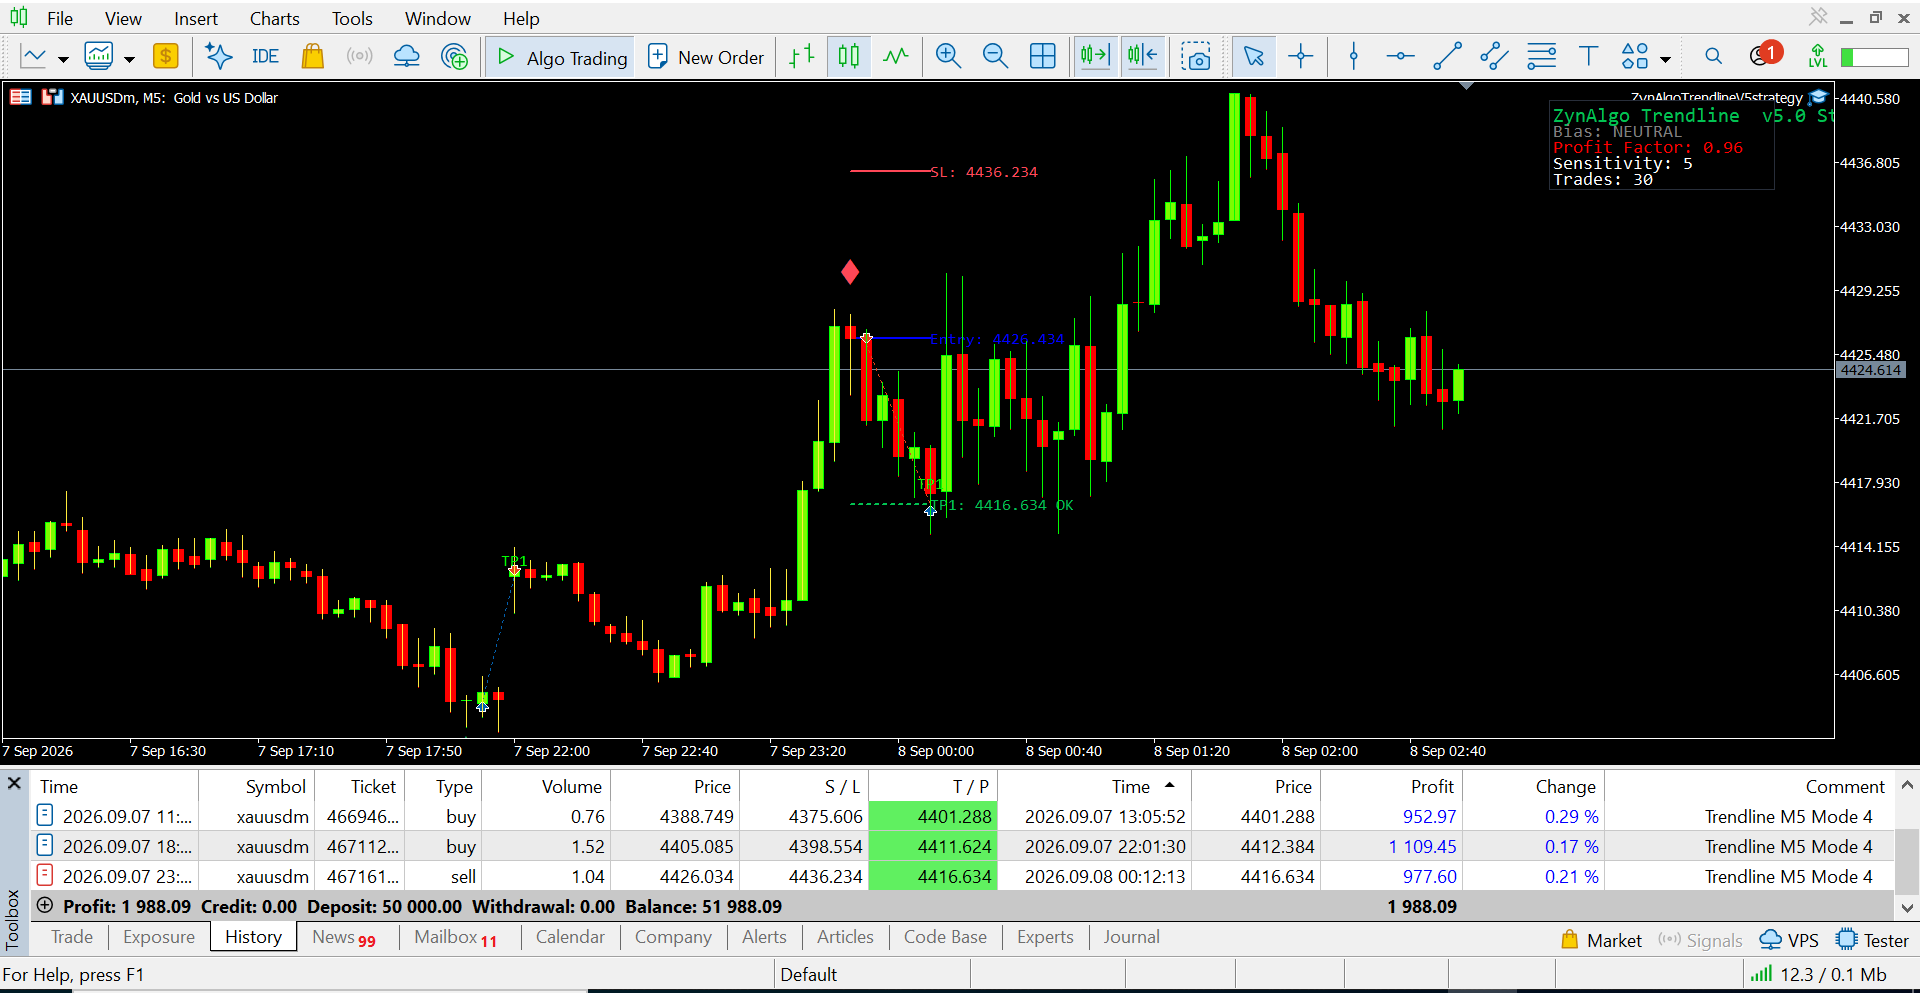Select the crosshair tool

[x=1300, y=57]
